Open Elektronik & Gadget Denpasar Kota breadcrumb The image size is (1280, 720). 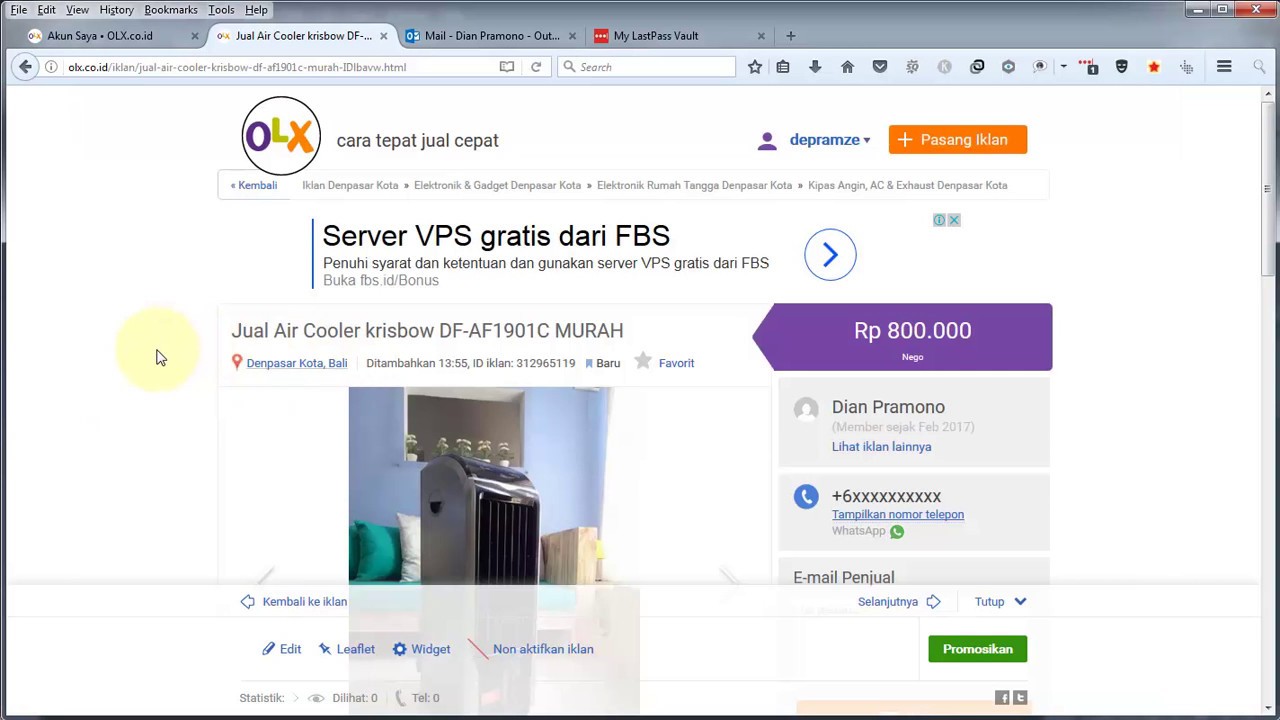[497, 185]
